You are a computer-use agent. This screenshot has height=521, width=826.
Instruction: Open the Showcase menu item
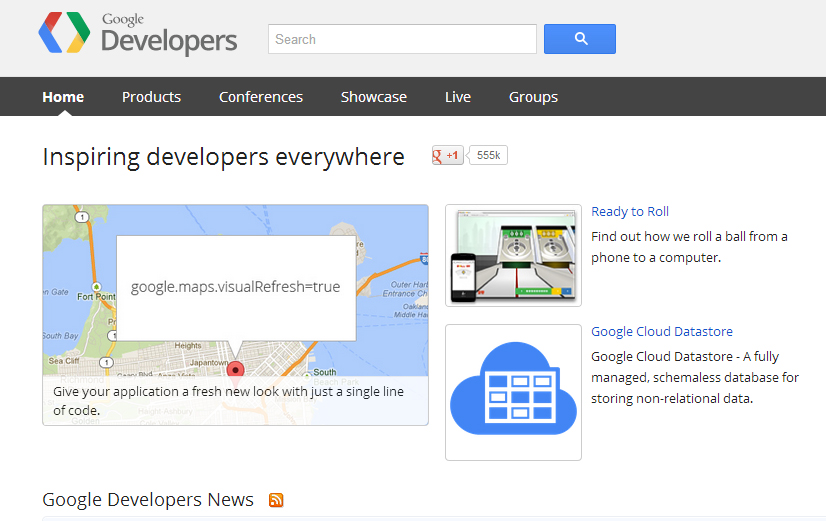click(x=373, y=97)
